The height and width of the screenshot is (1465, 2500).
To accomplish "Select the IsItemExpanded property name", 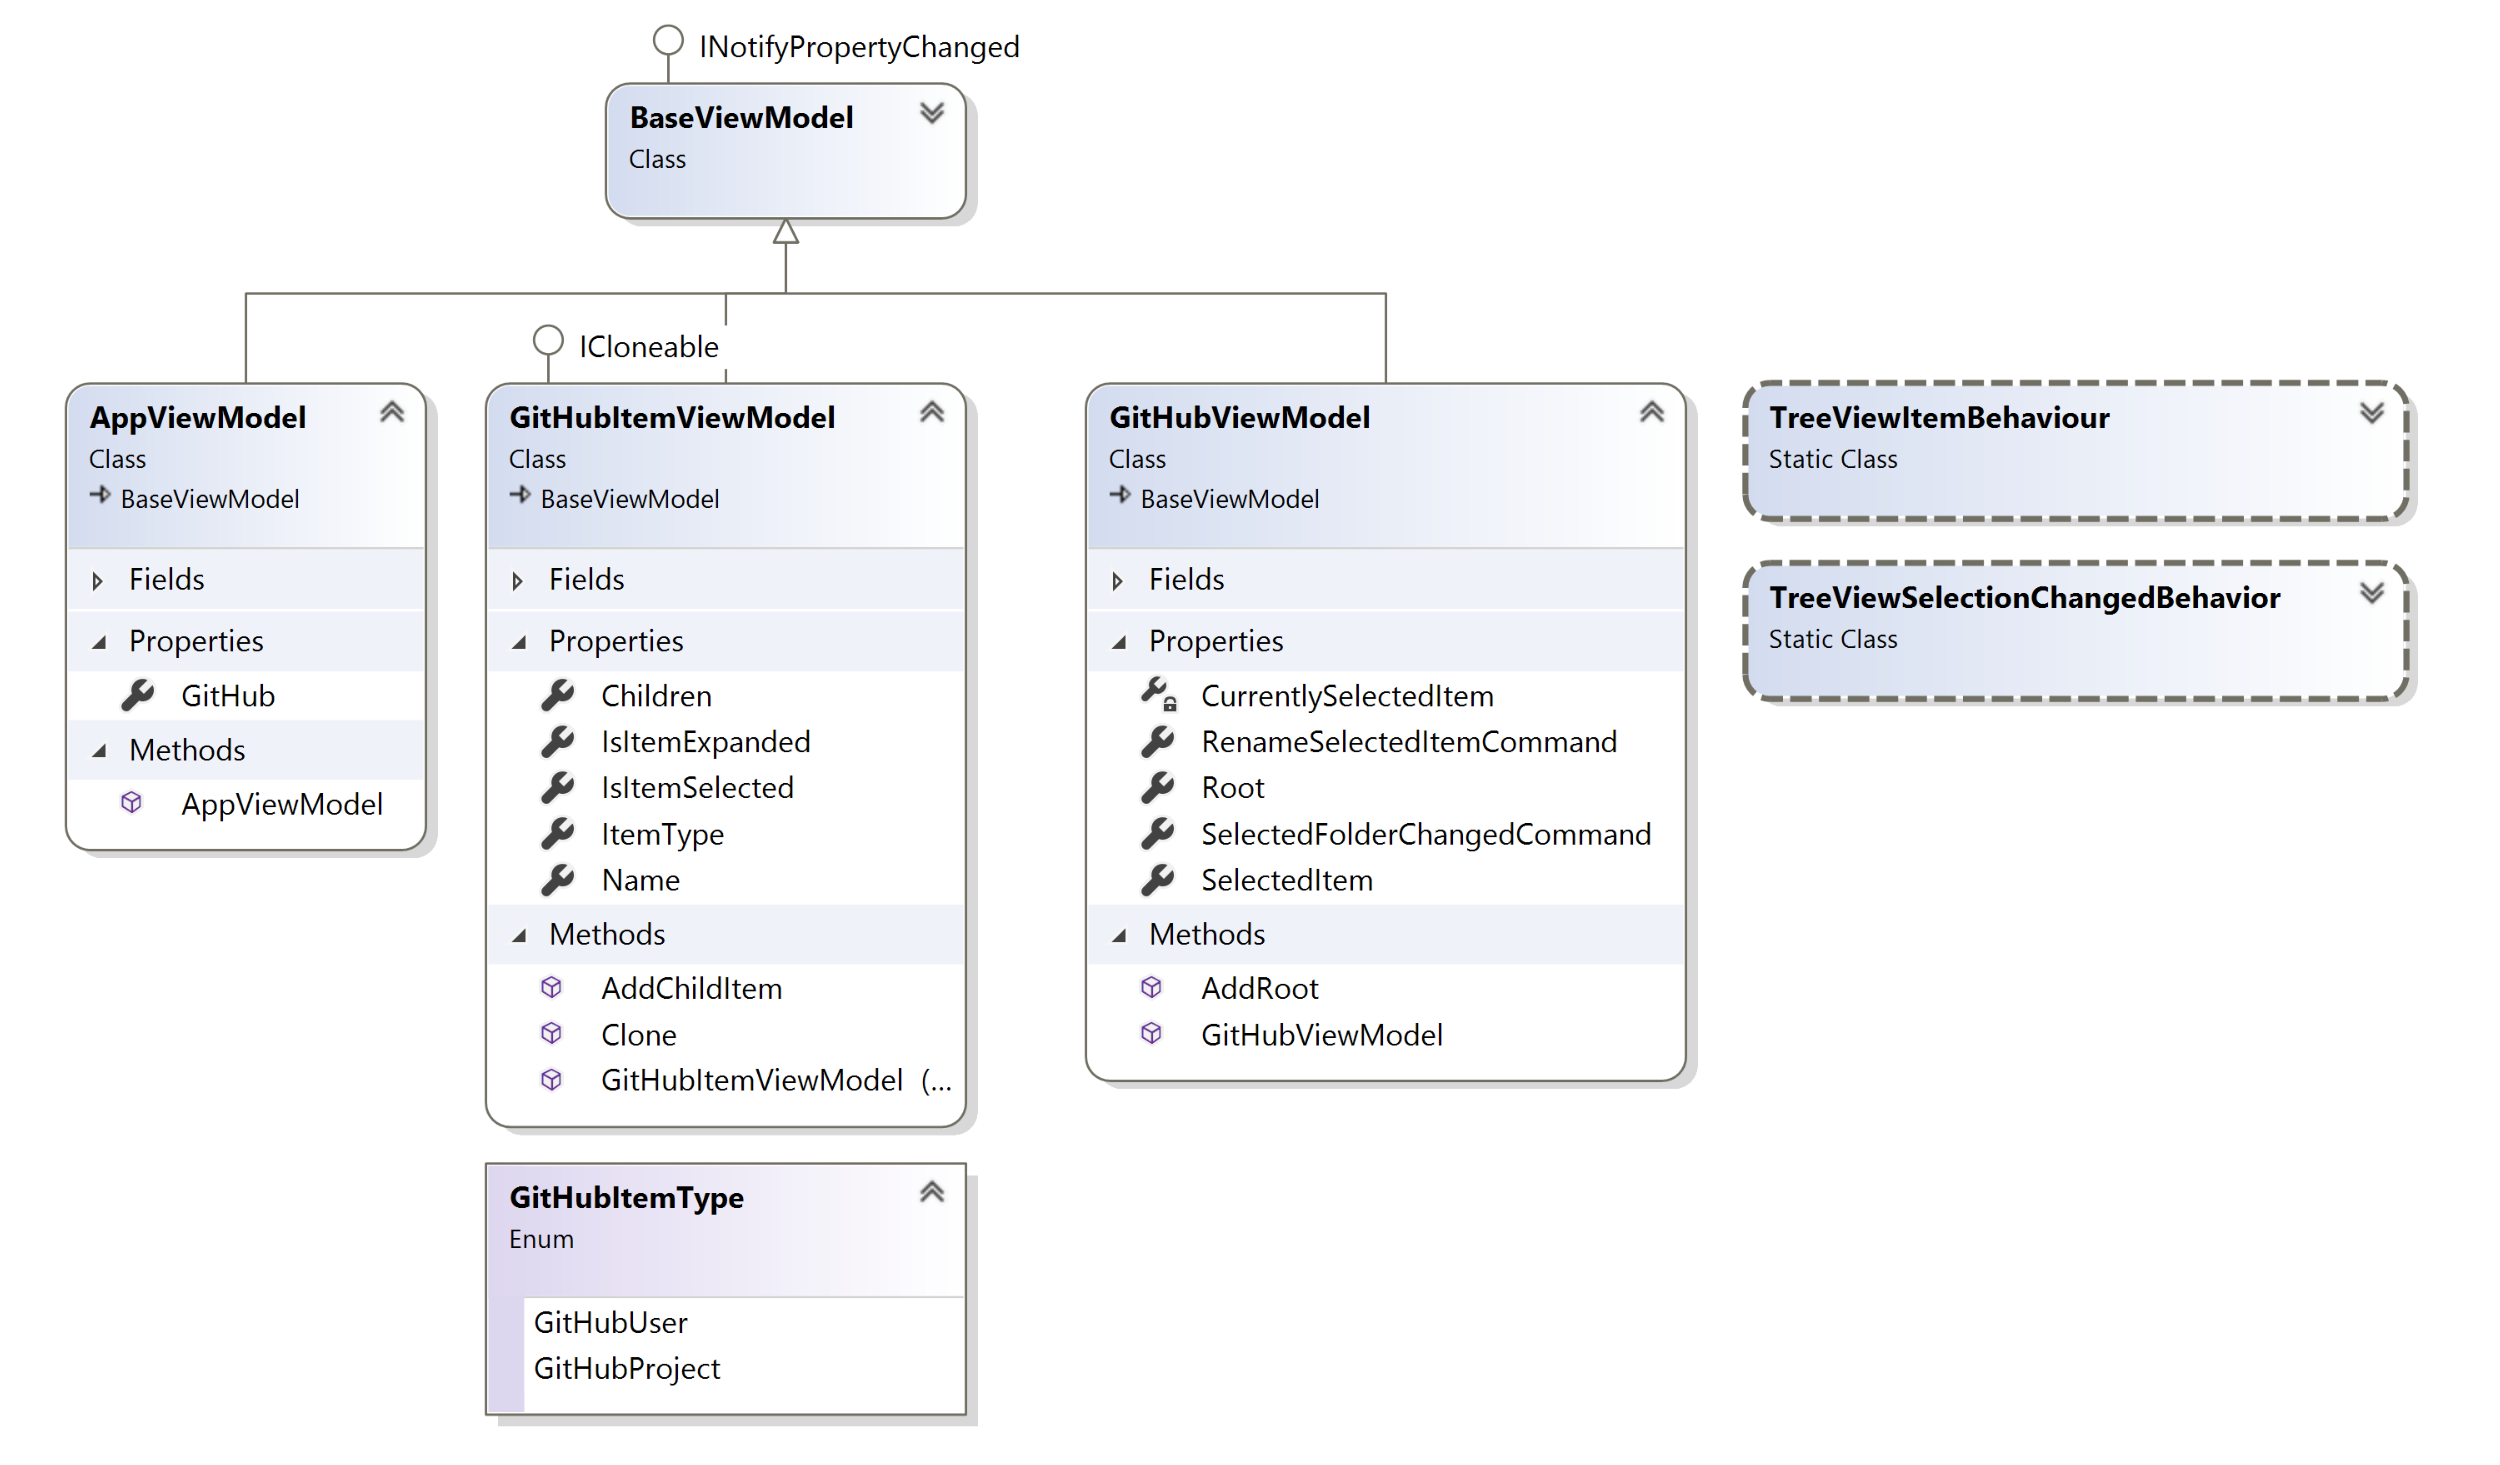I will (x=706, y=742).
